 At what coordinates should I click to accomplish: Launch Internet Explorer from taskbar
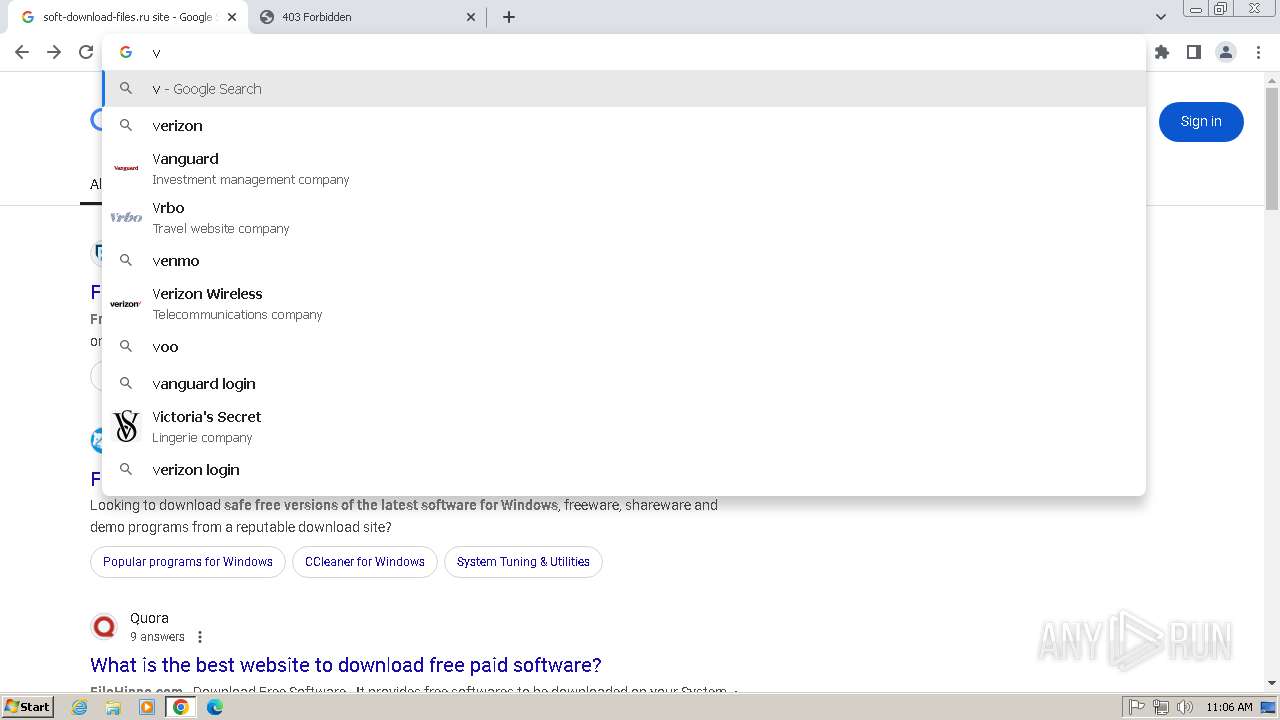[x=80, y=707]
